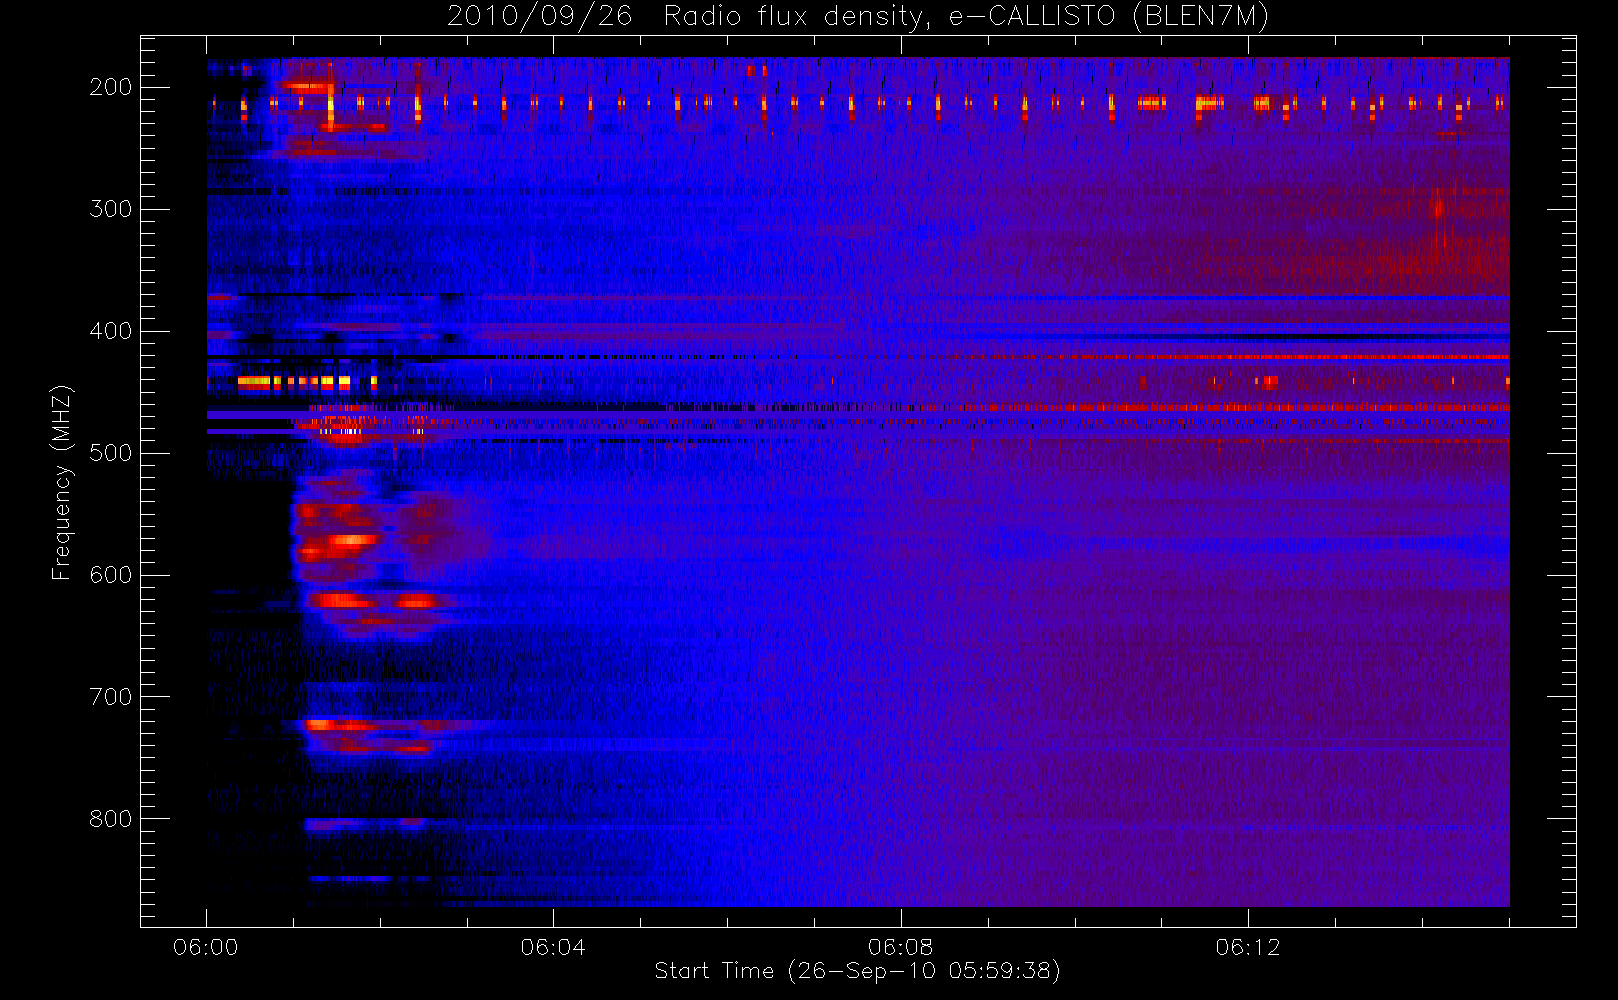Click the 'Frequency (MHz)' axis label
Image resolution: width=1618 pixels, height=1000 pixels.
click(62, 482)
